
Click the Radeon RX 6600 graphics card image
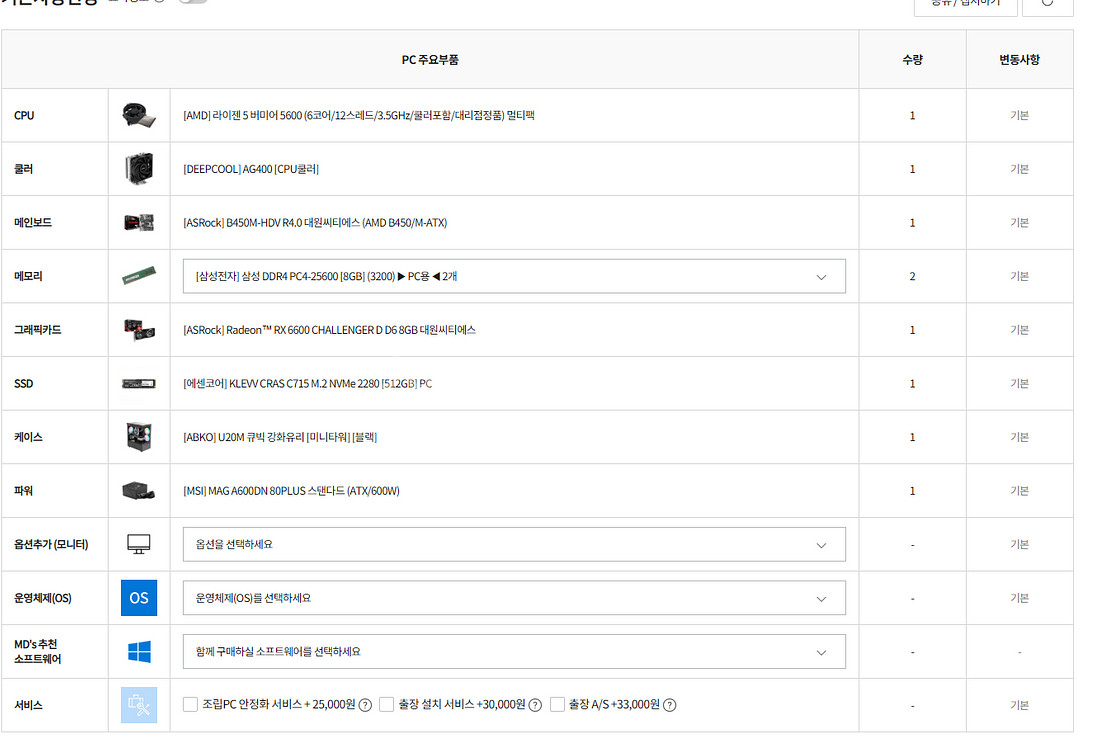tap(139, 330)
